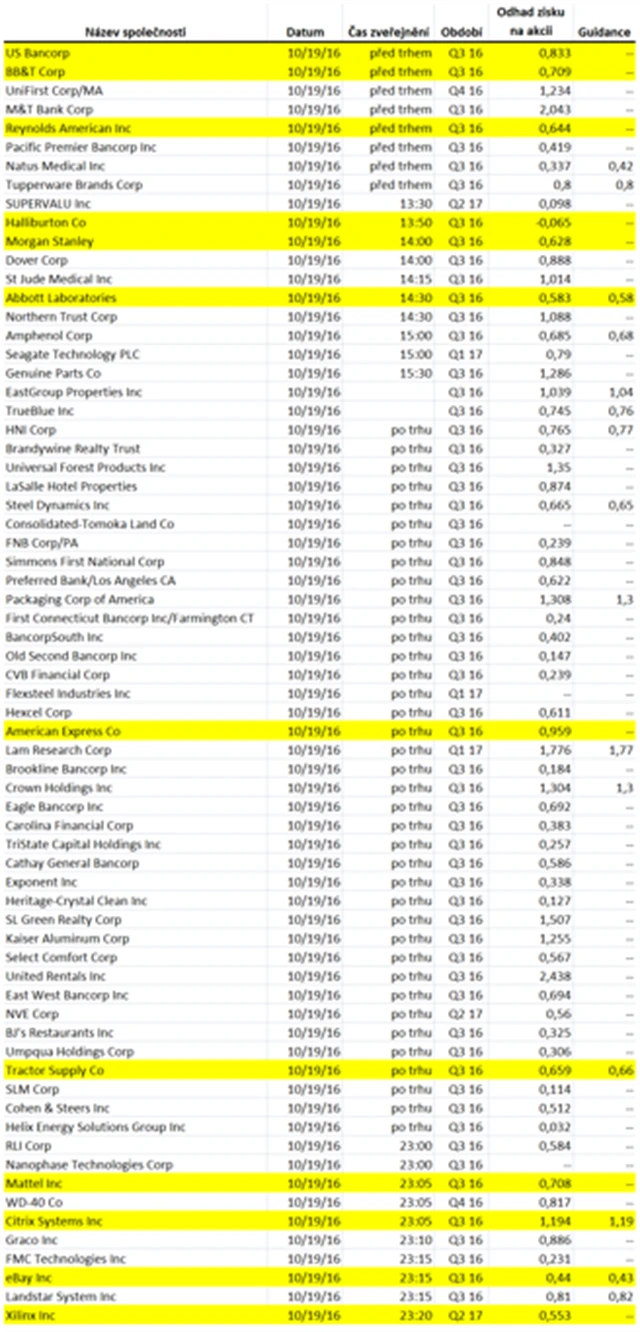The height and width of the screenshot is (1332, 640).
Task: Select the 'WD-40 Co' cell
Action: [x=134, y=1203]
